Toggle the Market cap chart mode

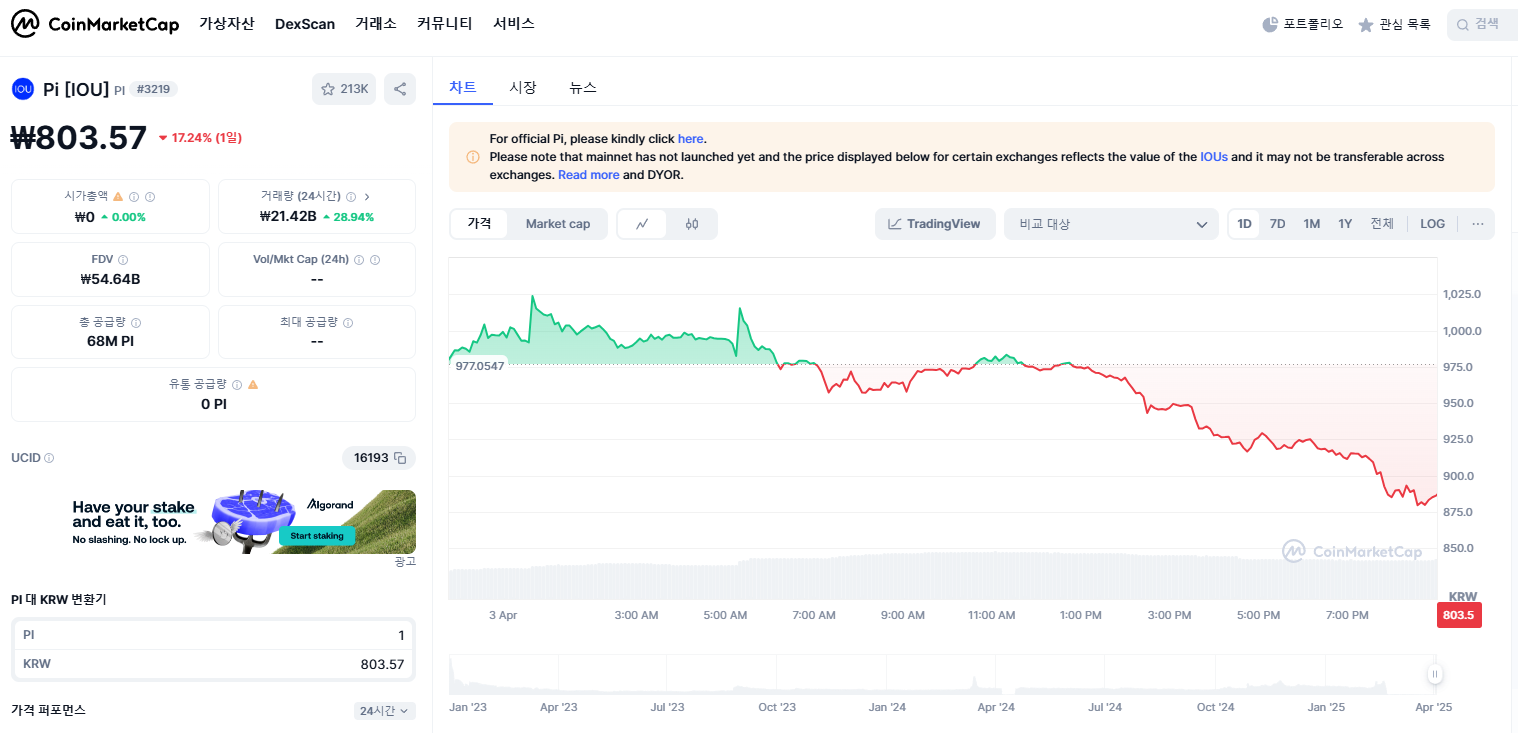pyautogui.click(x=558, y=224)
